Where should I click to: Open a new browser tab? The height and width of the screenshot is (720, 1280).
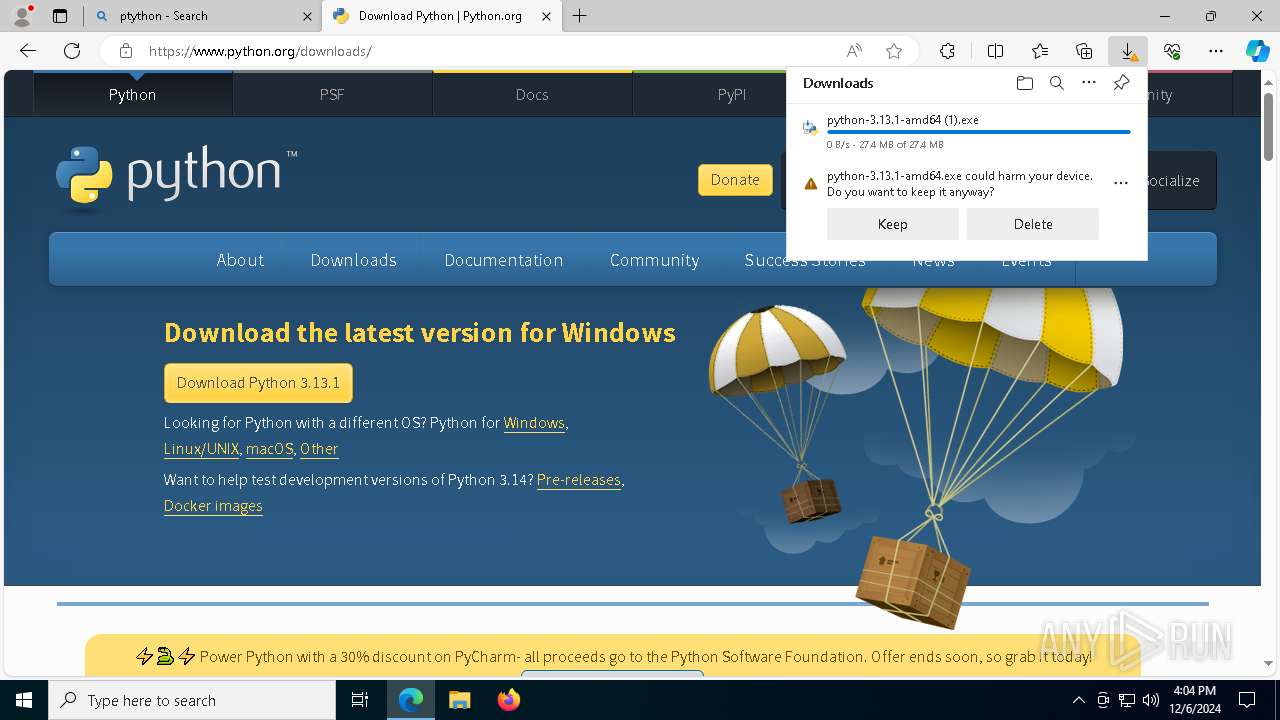click(580, 16)
